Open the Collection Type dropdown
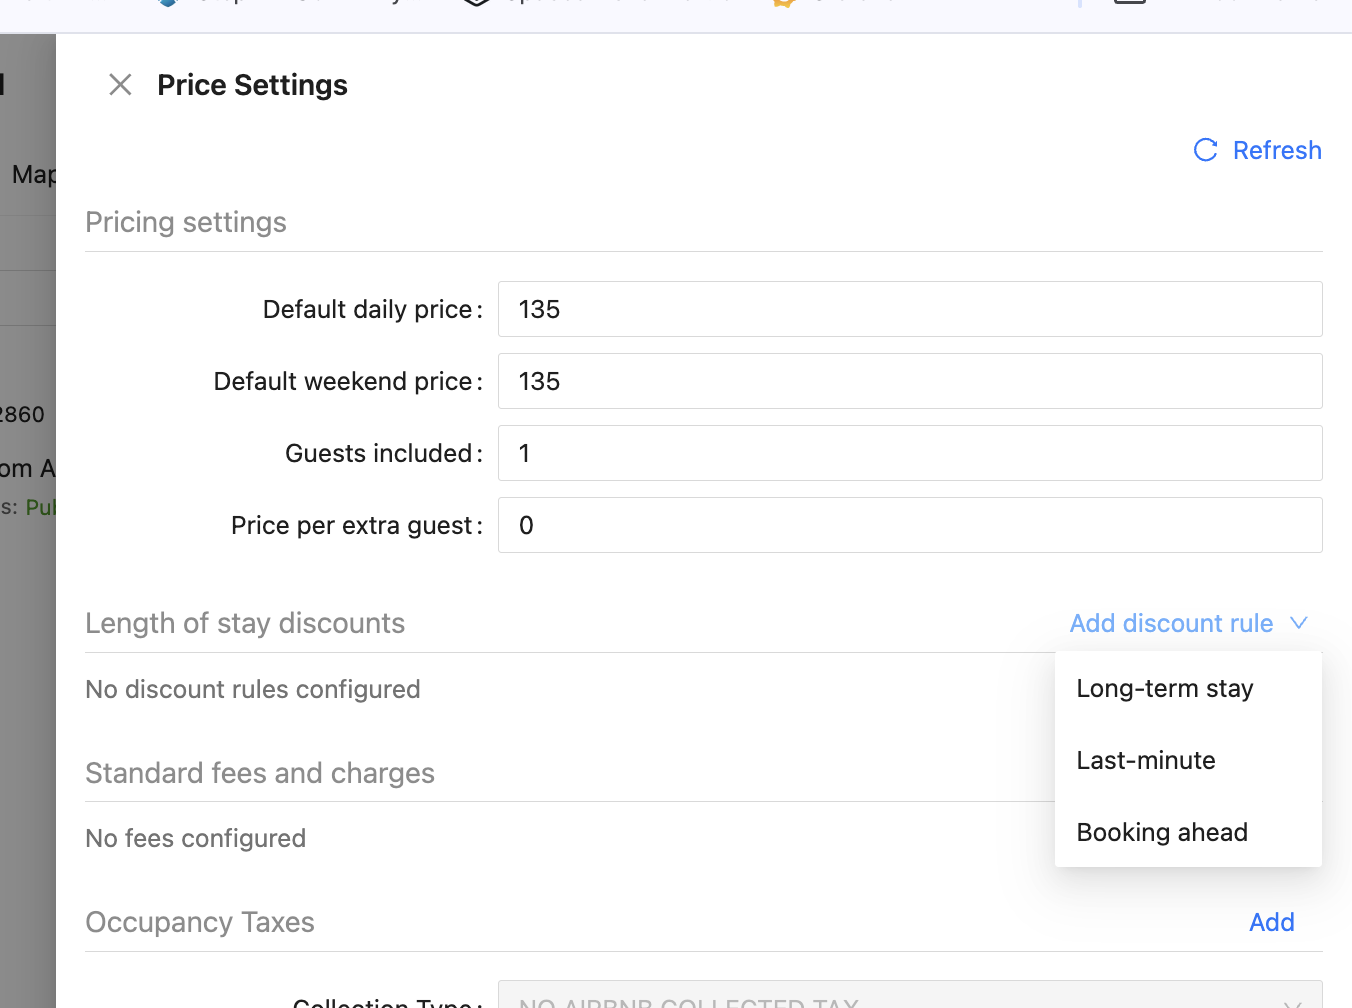 910,995
